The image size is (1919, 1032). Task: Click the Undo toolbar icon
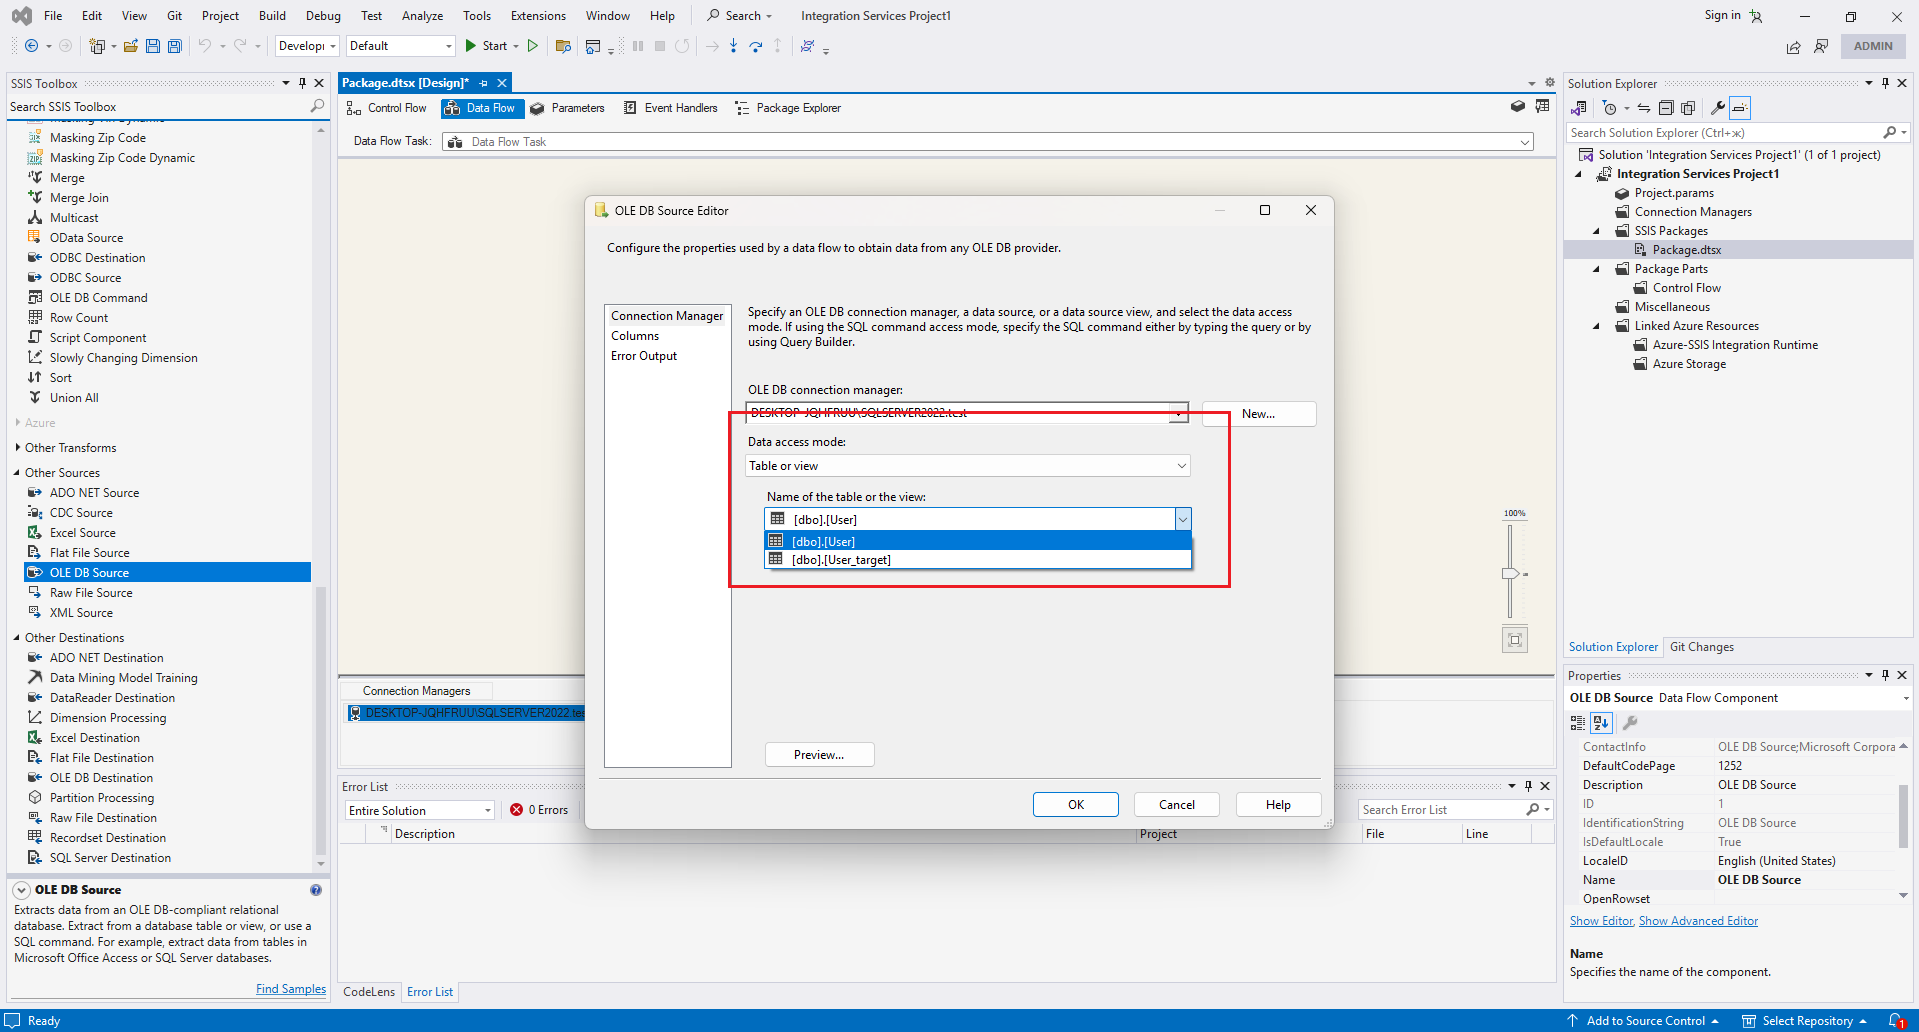205,46
